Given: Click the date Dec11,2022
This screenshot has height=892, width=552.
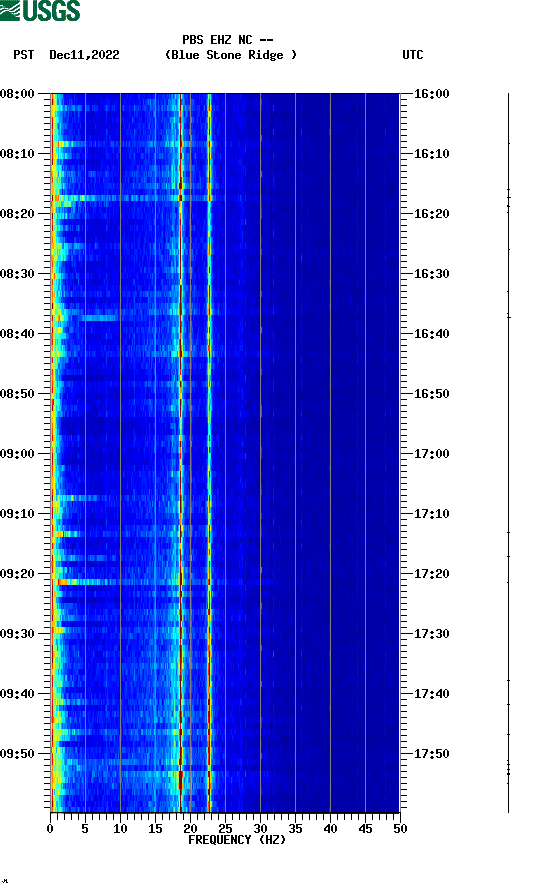Looking at the screenshot, I should 84,55.
